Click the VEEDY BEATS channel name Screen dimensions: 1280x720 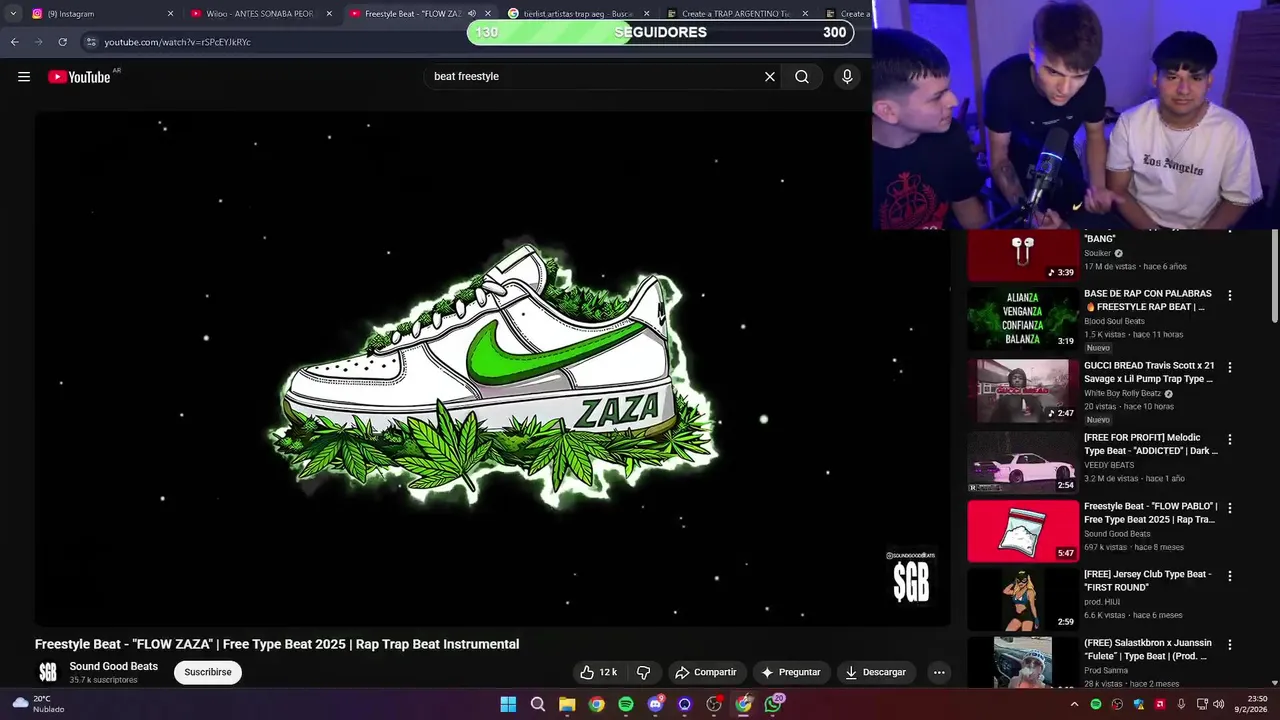point(1109,466)
